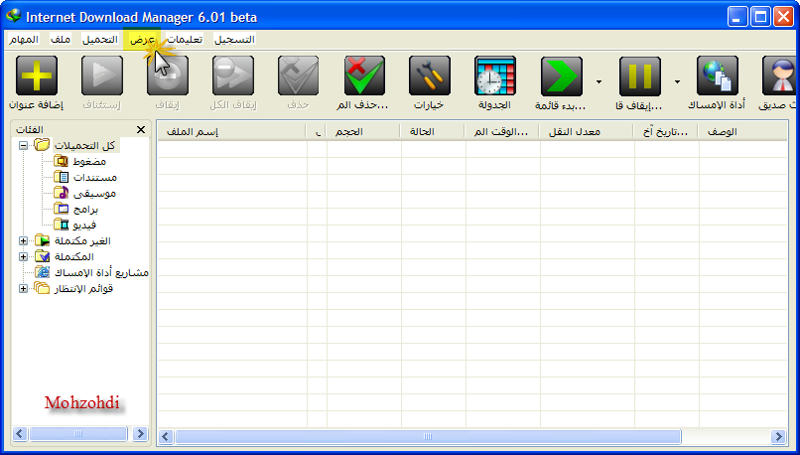Select the قوائم الانتظار (Queues) category

pyautogui.click(x=84, y=289)
